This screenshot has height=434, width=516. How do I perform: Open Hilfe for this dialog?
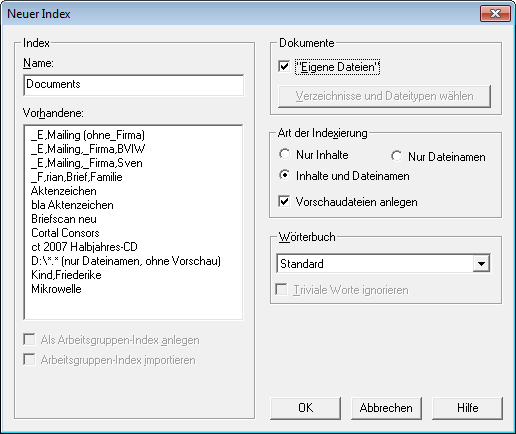coord(467,408)
